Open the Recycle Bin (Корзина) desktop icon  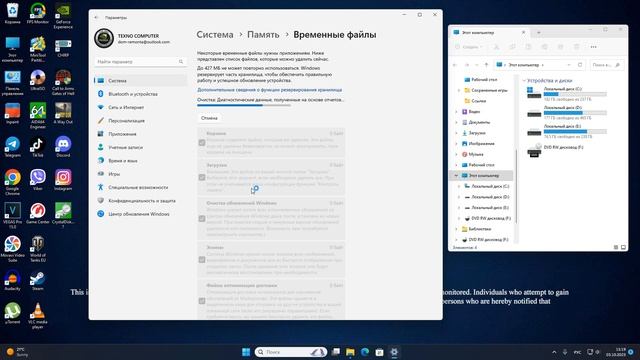(x=12, y=13)
